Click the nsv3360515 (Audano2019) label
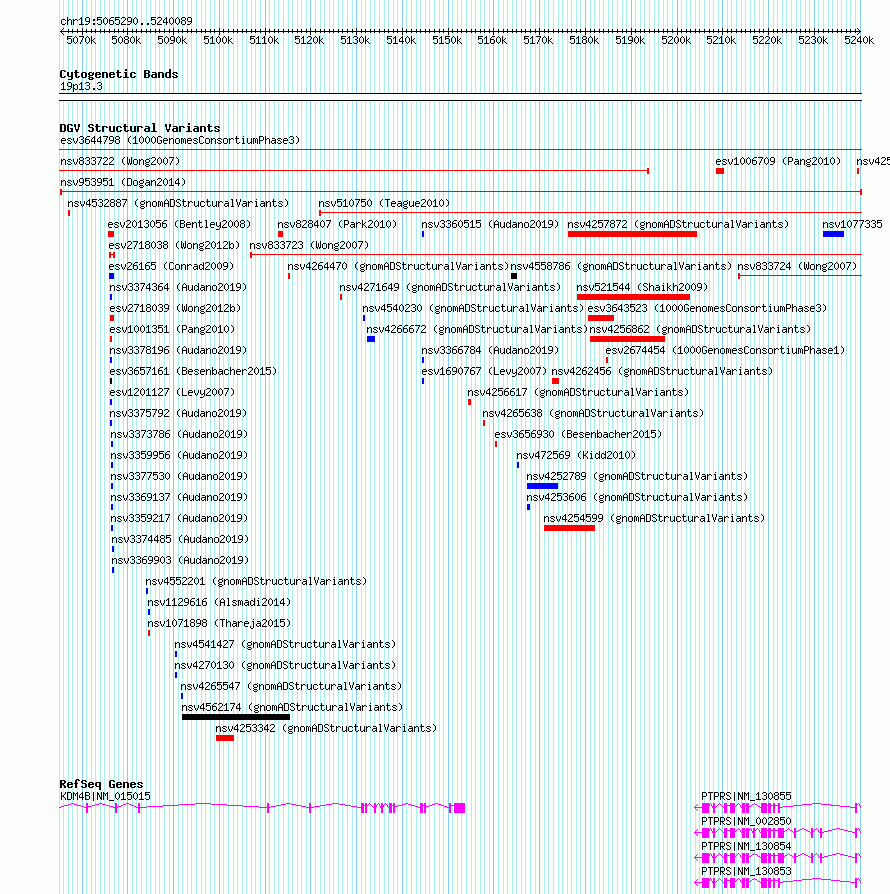Image resolution: width=890 pixels, height=894 pixels. coord(490,225)
